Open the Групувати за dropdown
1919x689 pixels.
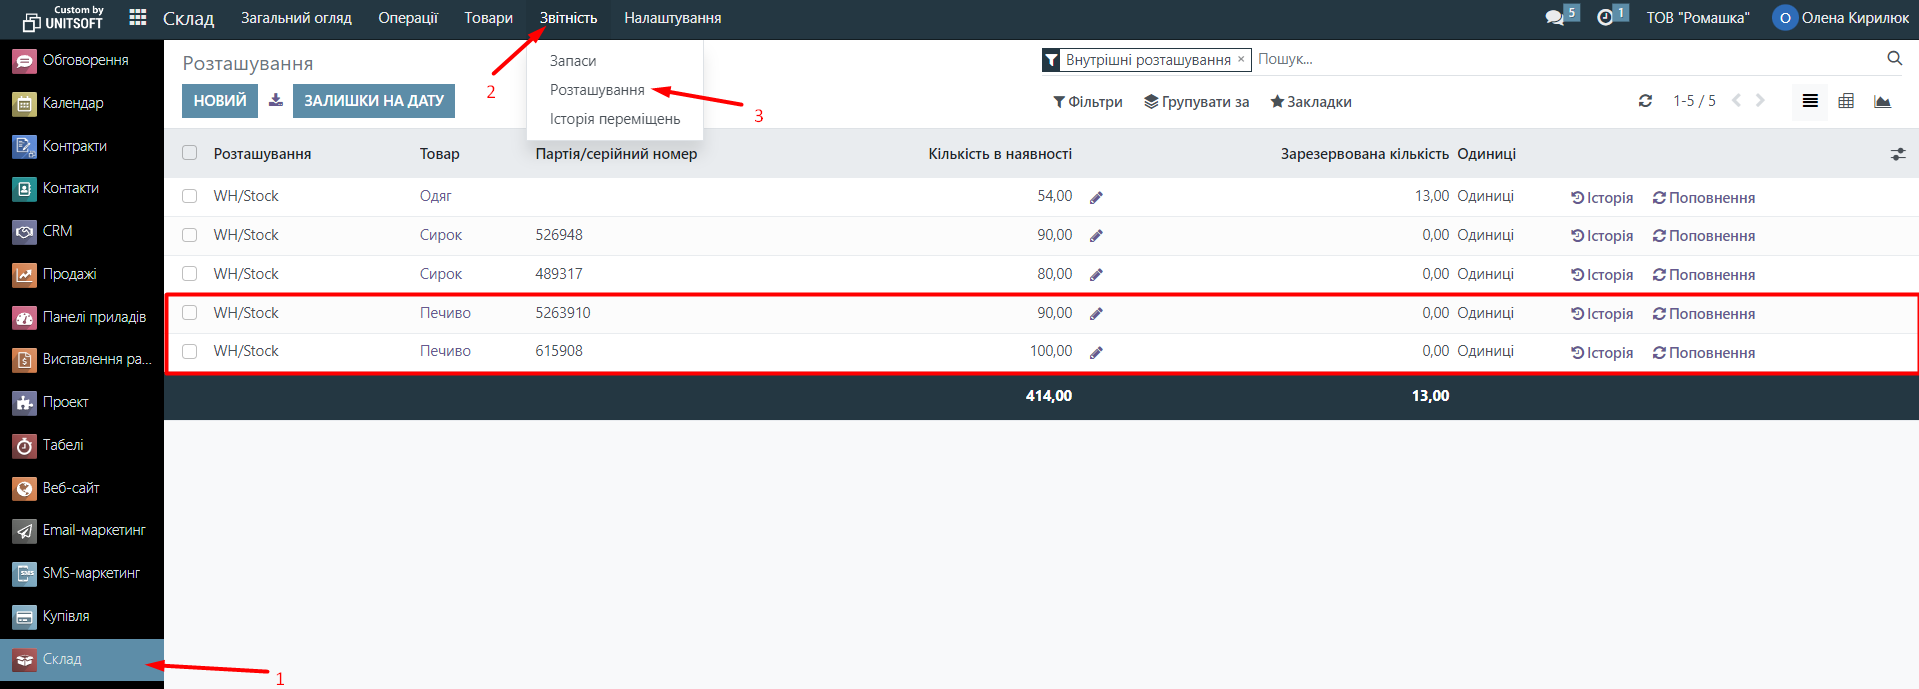click(1197, 102)
